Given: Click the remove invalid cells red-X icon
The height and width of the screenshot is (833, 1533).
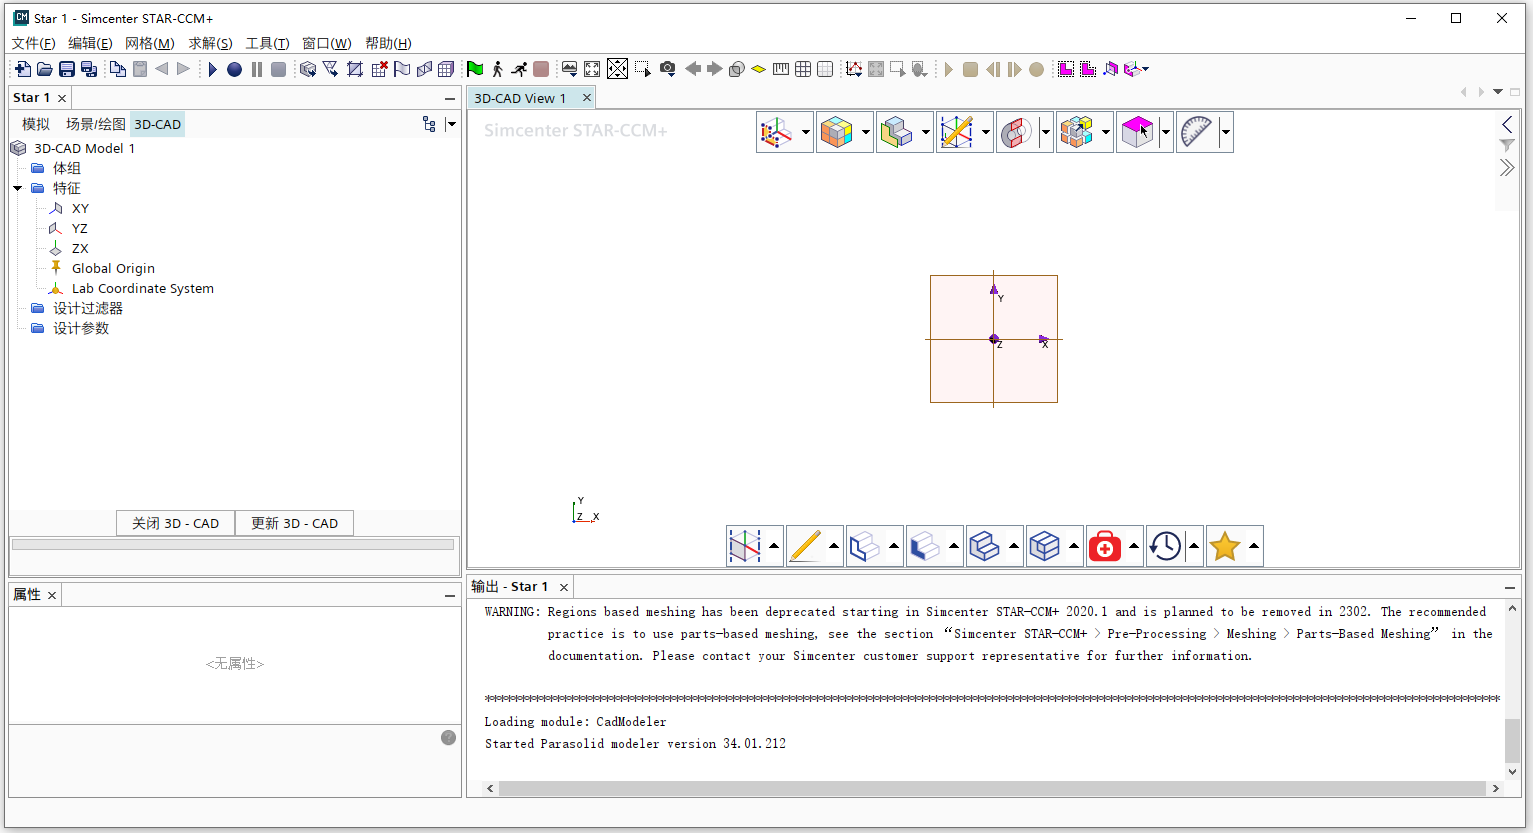Looking at the screenshot, I should point(379,69).
